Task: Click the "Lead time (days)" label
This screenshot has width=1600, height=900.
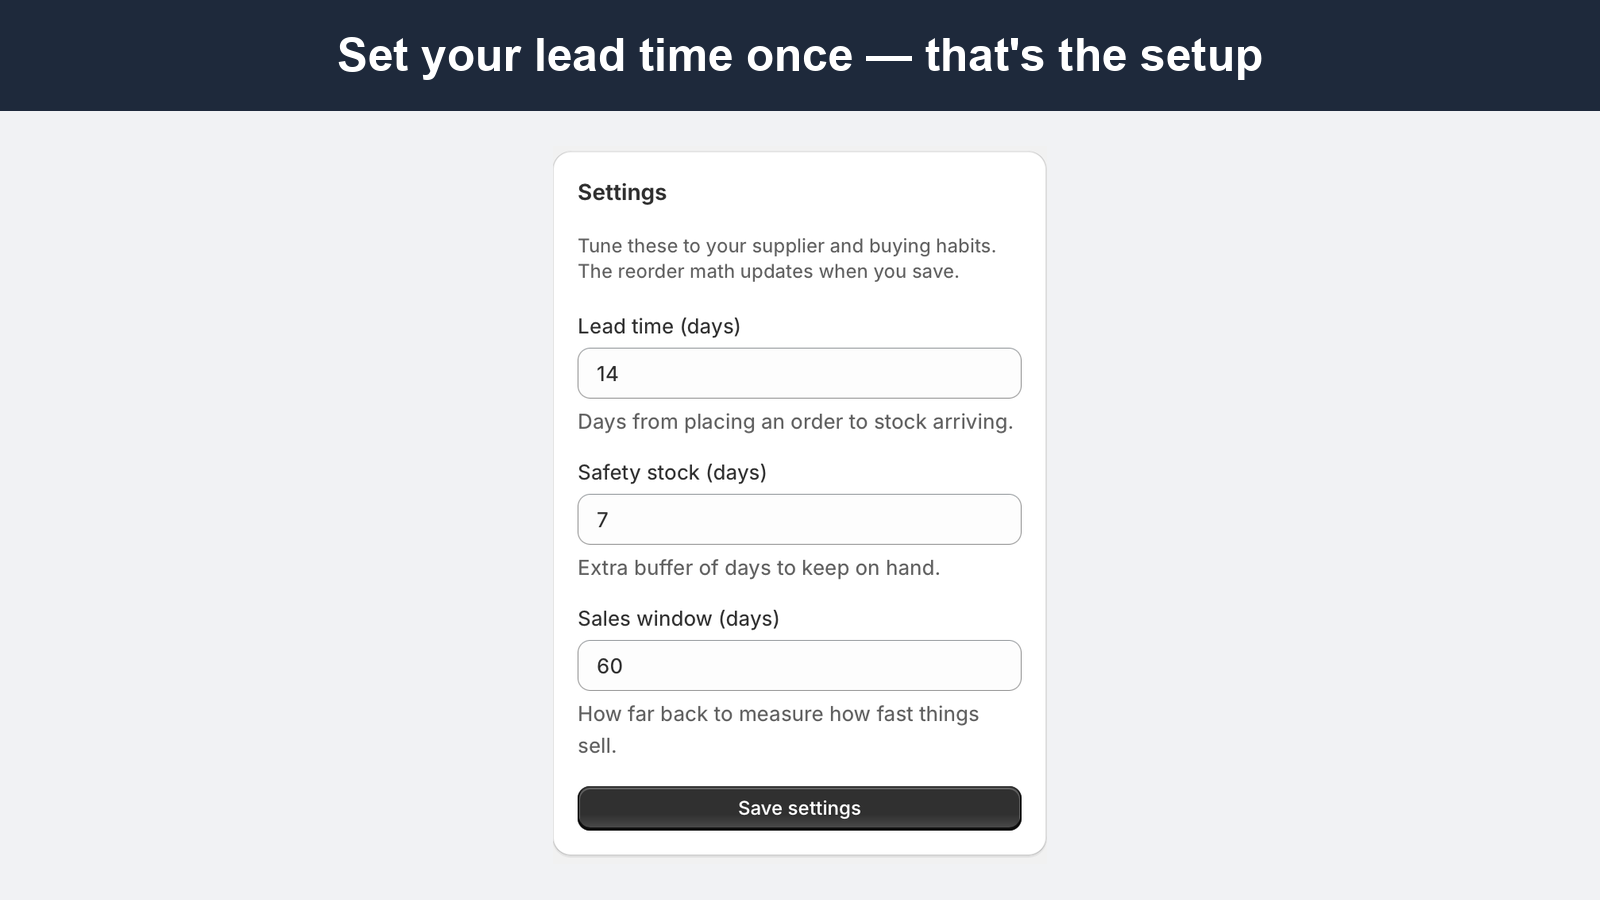Action: pos(659,326)
